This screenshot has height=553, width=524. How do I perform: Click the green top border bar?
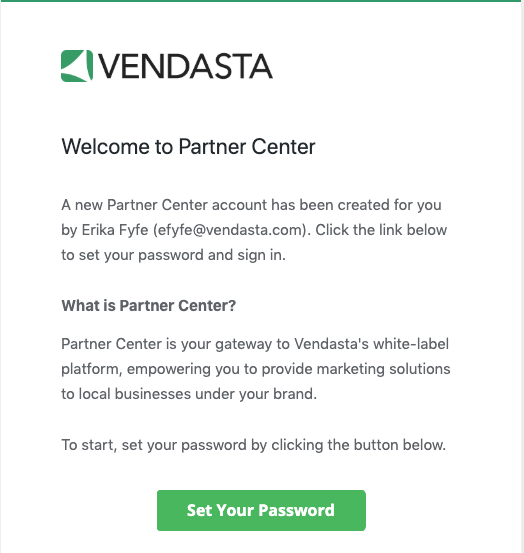[x=262, y=1]
